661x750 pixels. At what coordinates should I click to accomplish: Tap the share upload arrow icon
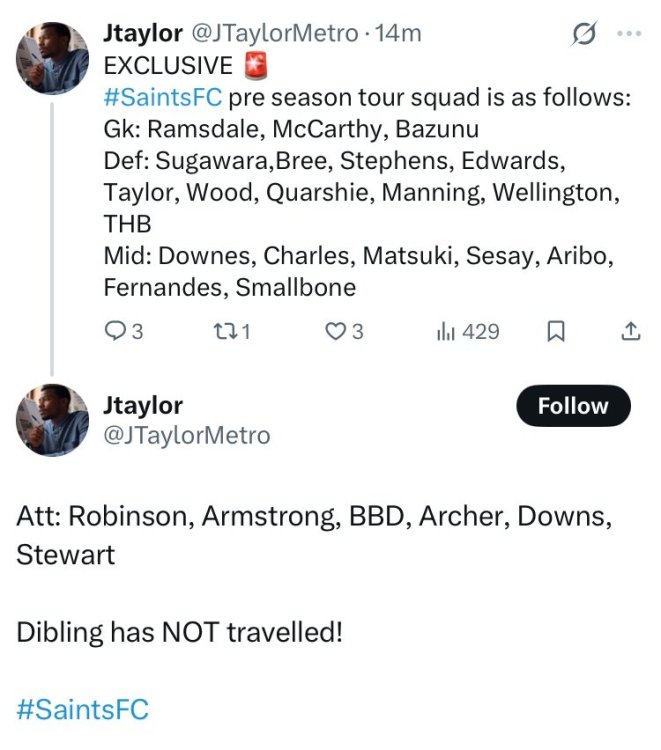(631, 331)
